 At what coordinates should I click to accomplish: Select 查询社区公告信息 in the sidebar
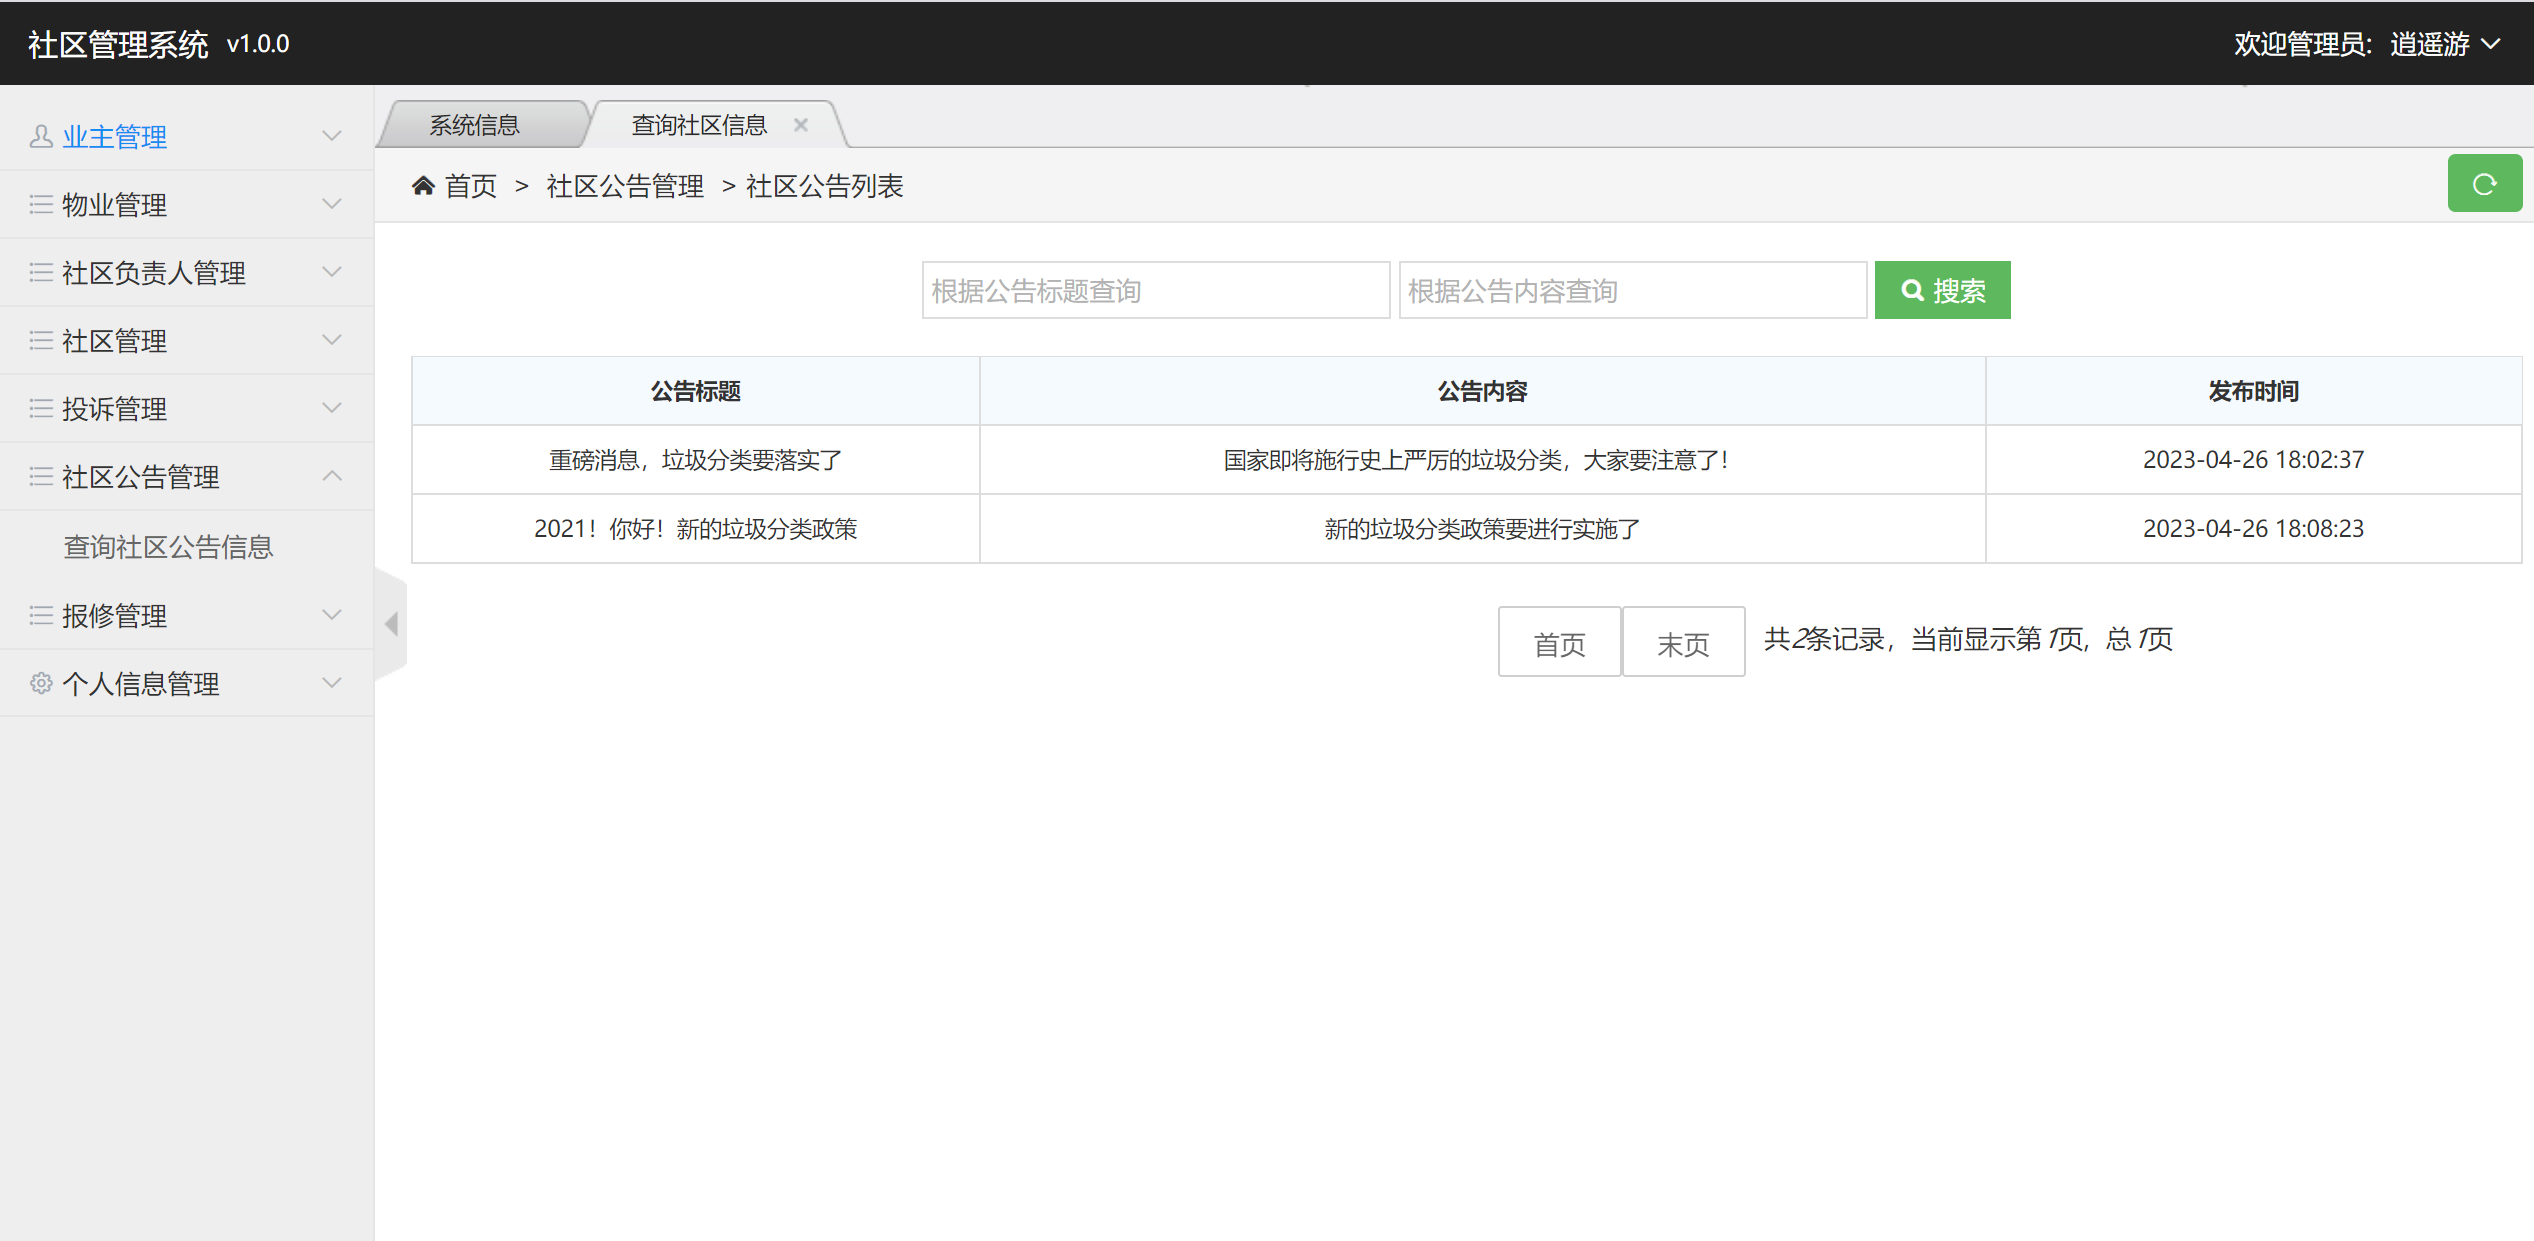(168, 547)
